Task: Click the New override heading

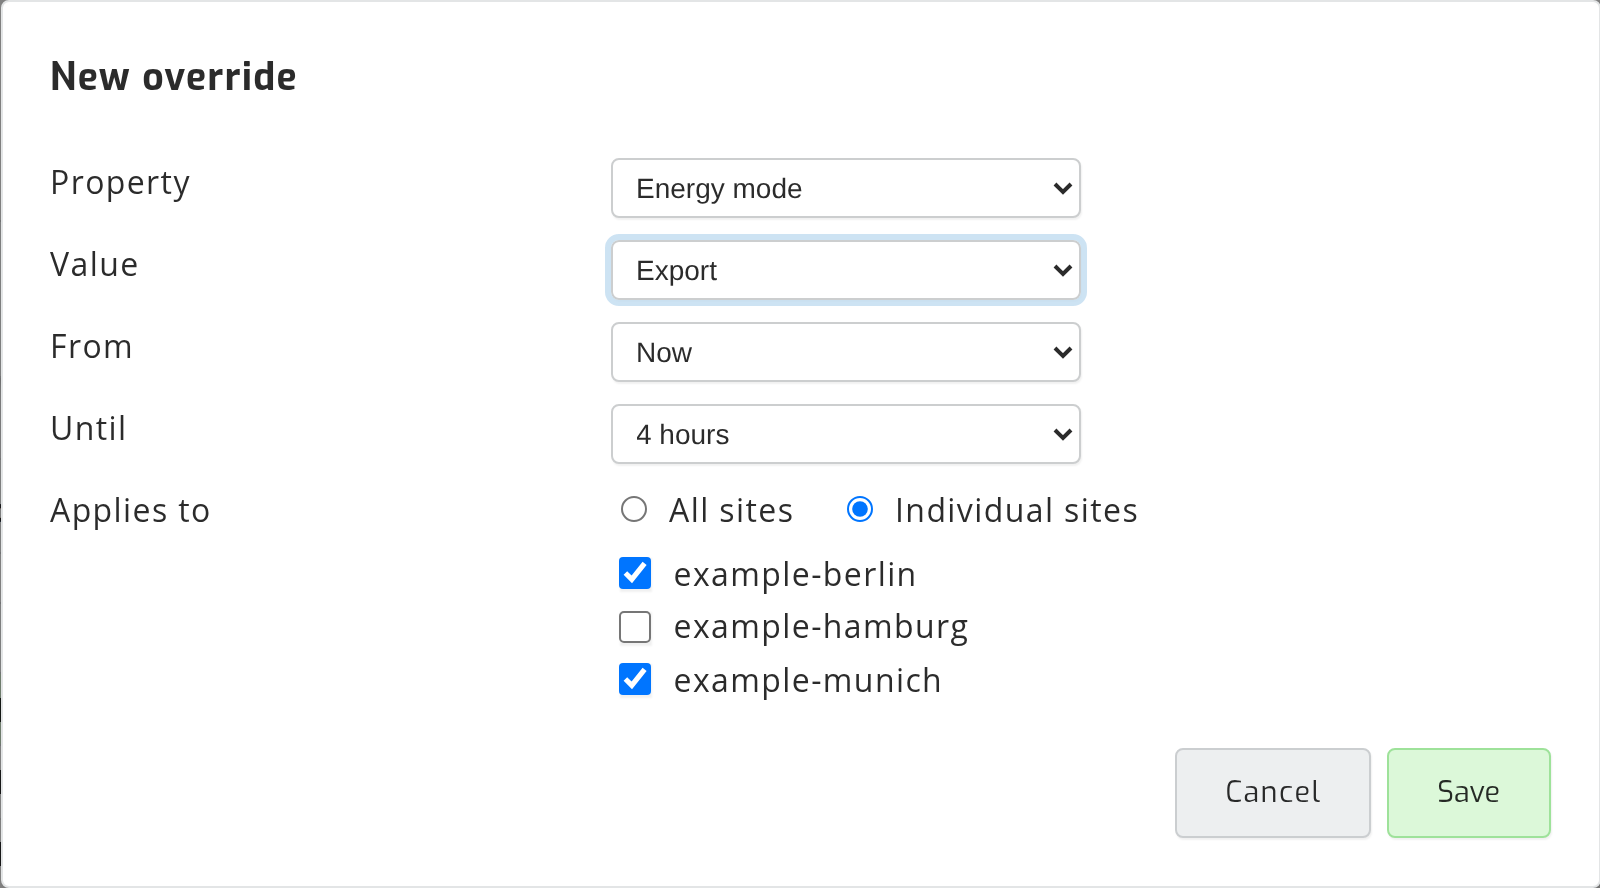Action: 174,77
